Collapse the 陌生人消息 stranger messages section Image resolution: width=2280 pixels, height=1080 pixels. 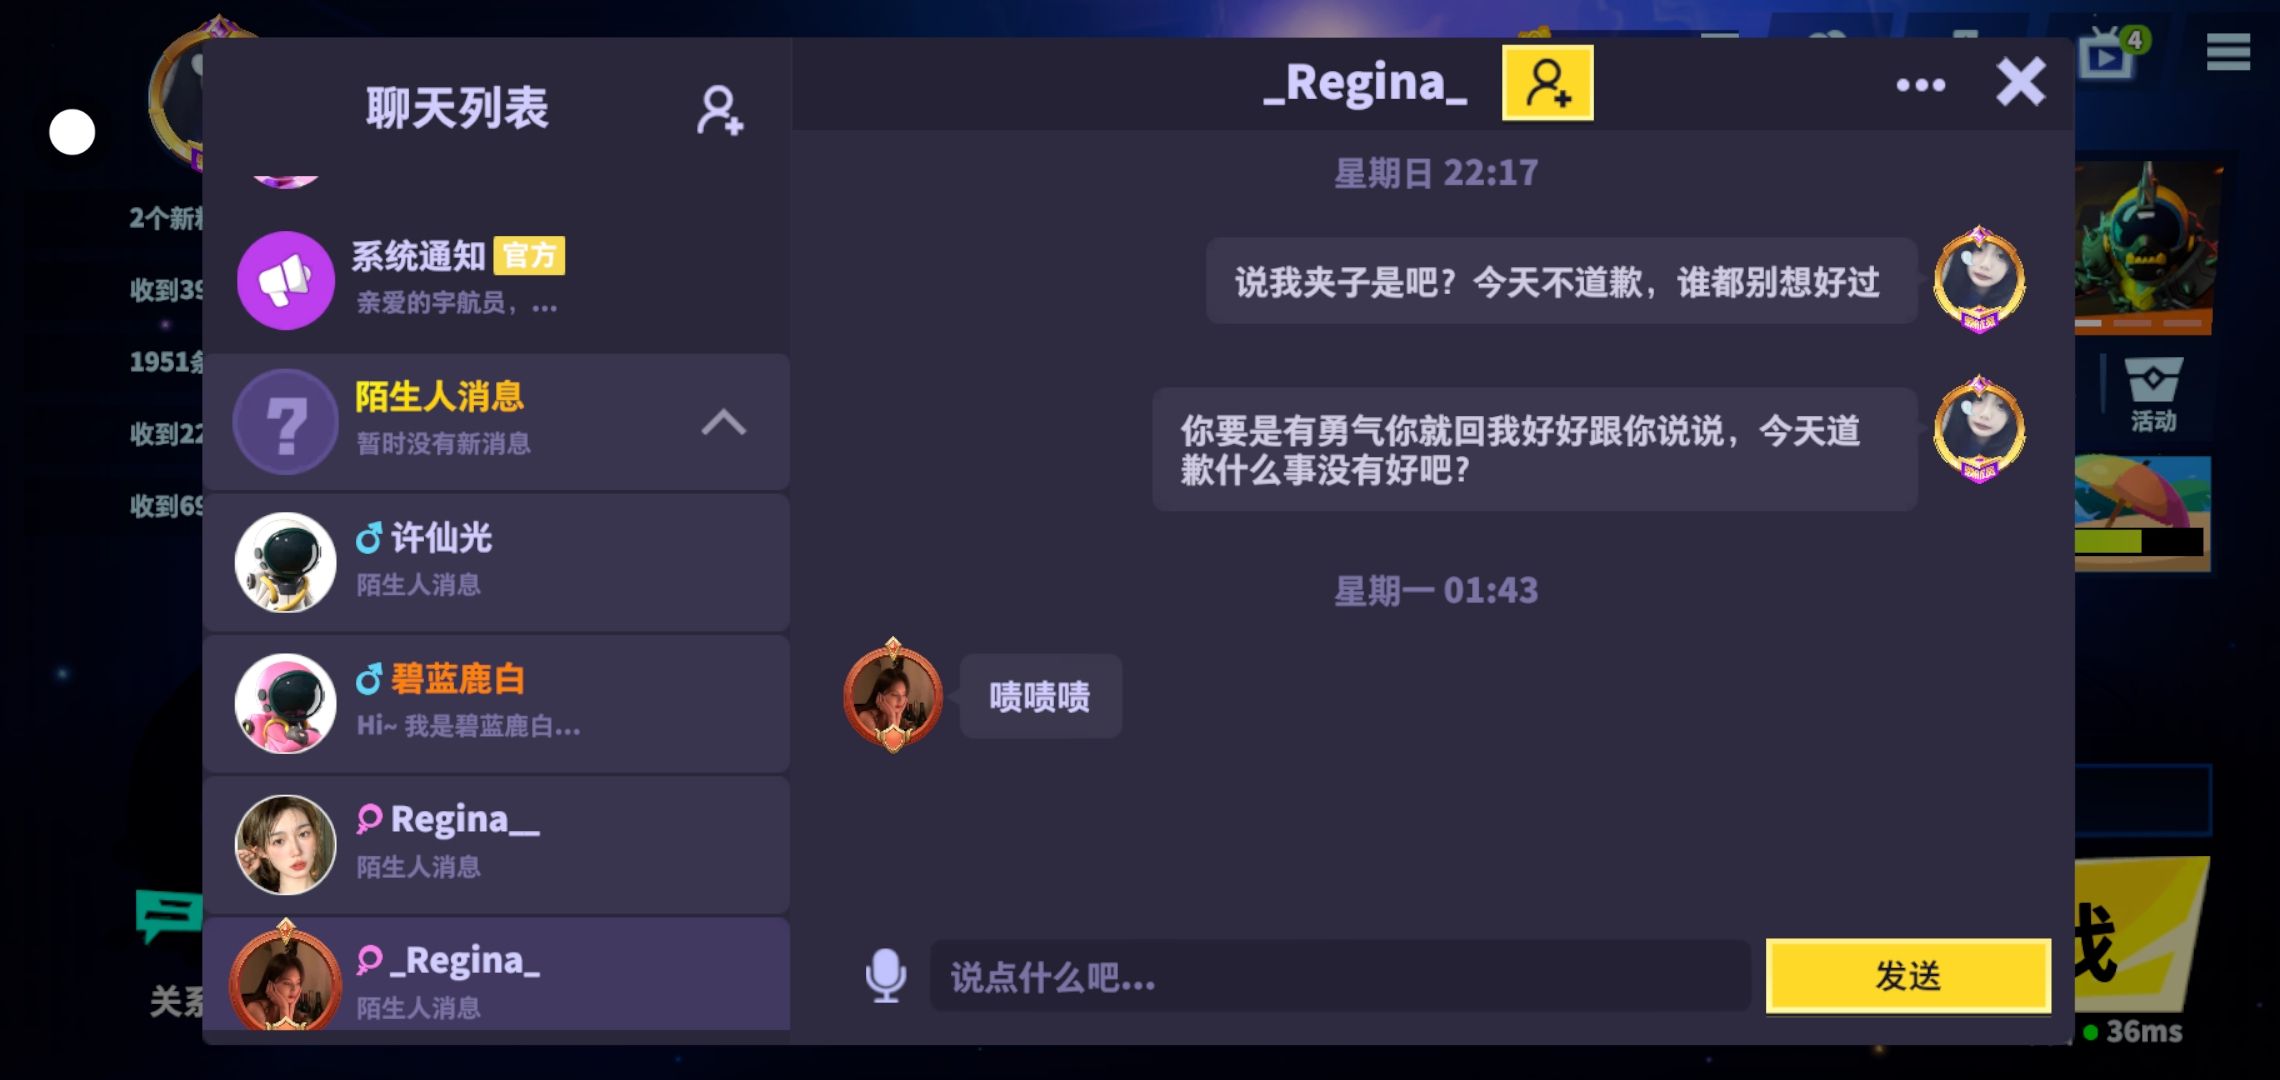pyautogui.click(x=724, y=422)
